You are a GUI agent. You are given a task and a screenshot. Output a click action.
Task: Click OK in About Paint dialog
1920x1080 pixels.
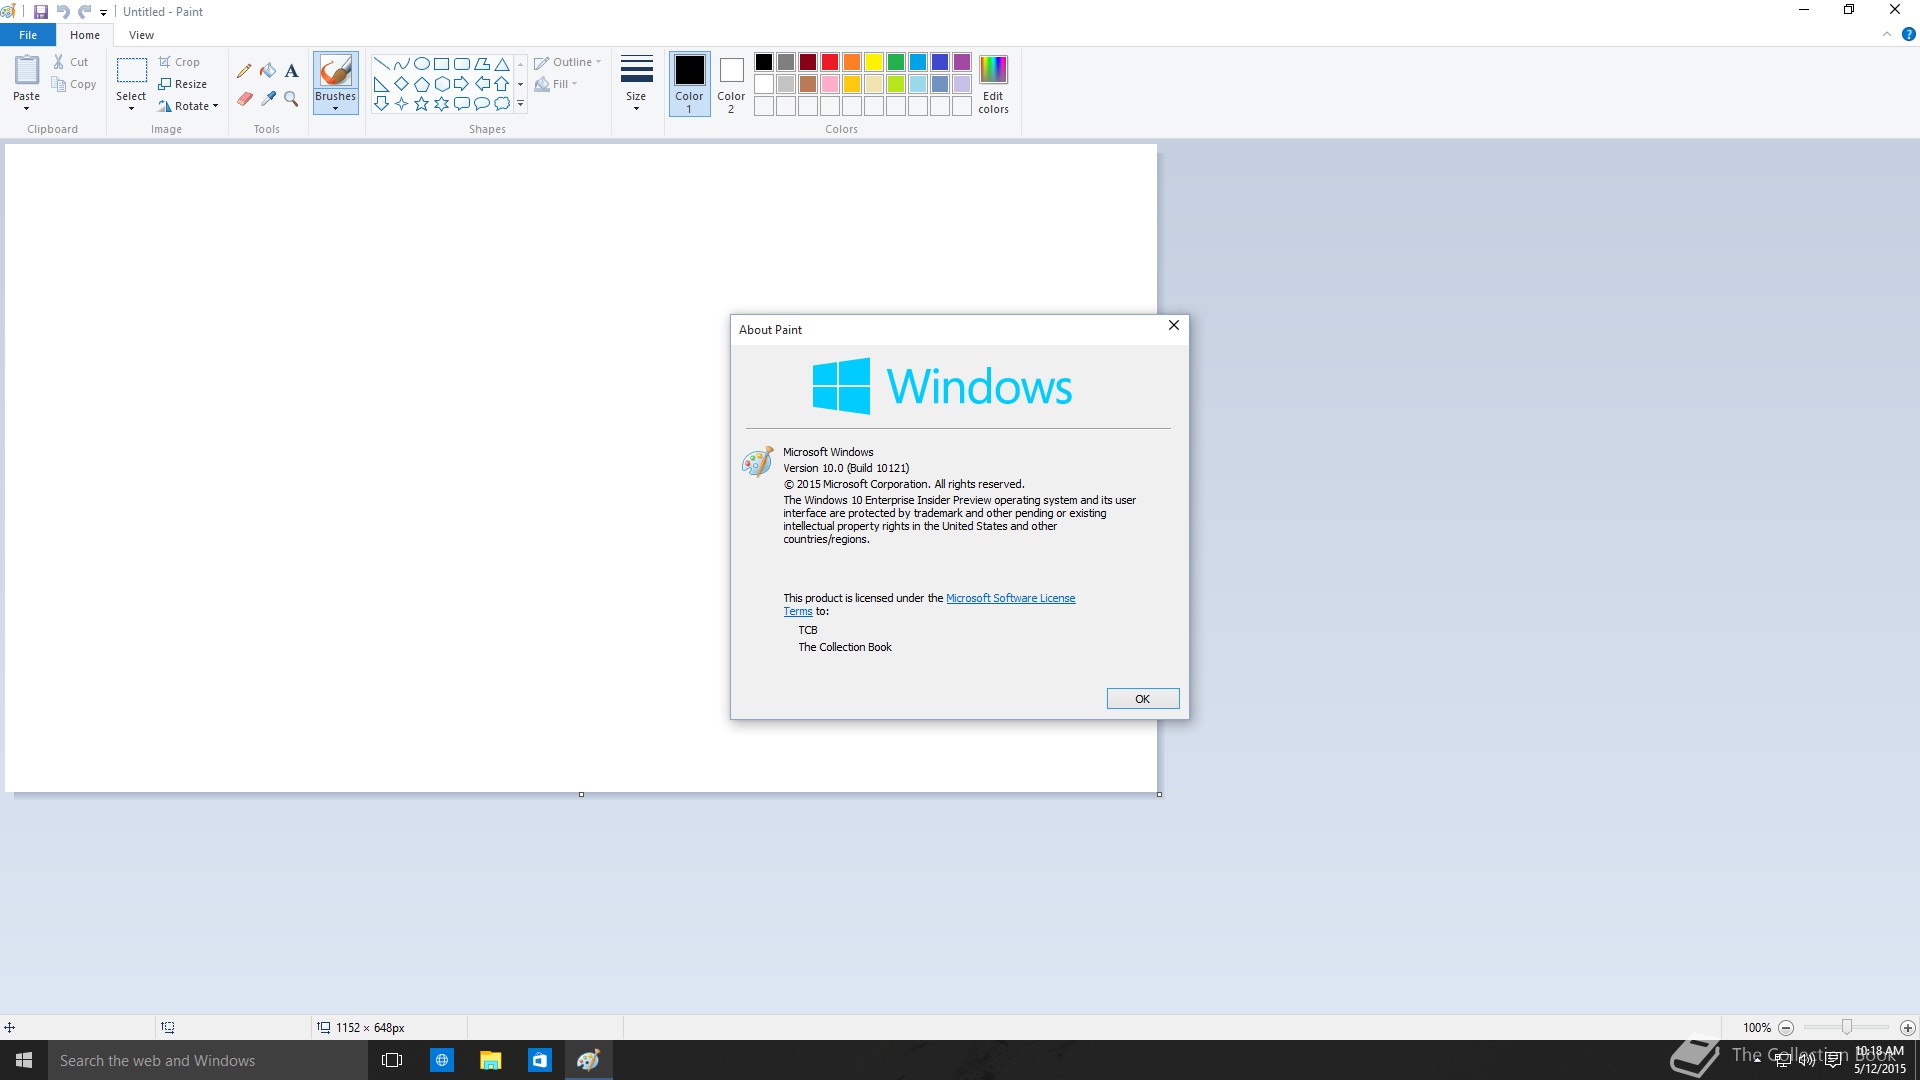pos(1142,699)
